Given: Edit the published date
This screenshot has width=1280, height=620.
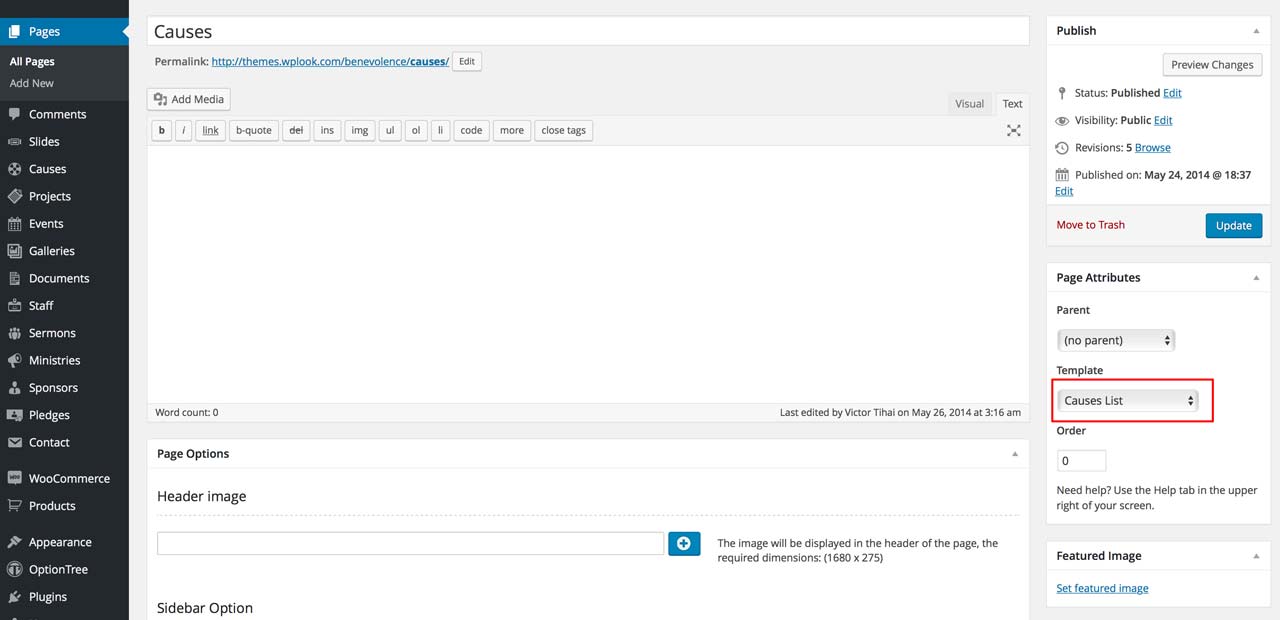Looking at the screenshot, I should 1064,191.
